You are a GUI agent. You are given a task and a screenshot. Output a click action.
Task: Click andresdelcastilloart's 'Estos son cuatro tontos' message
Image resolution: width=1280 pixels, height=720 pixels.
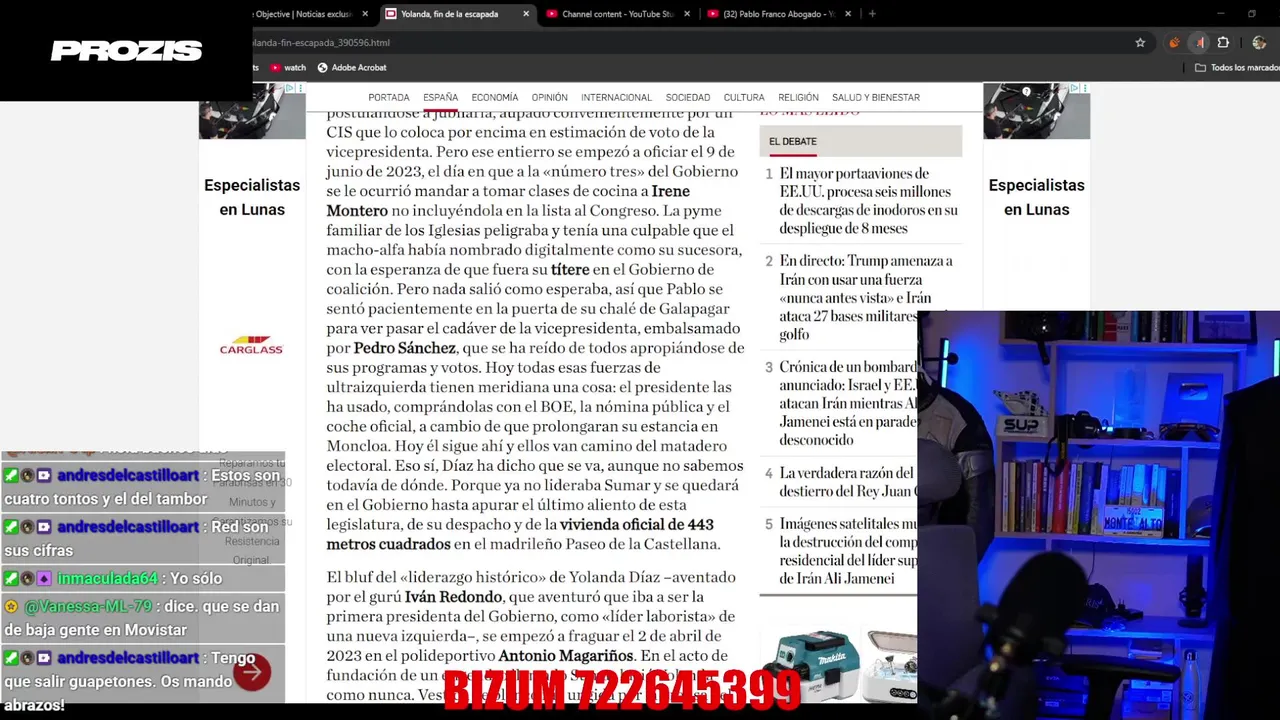142,487
